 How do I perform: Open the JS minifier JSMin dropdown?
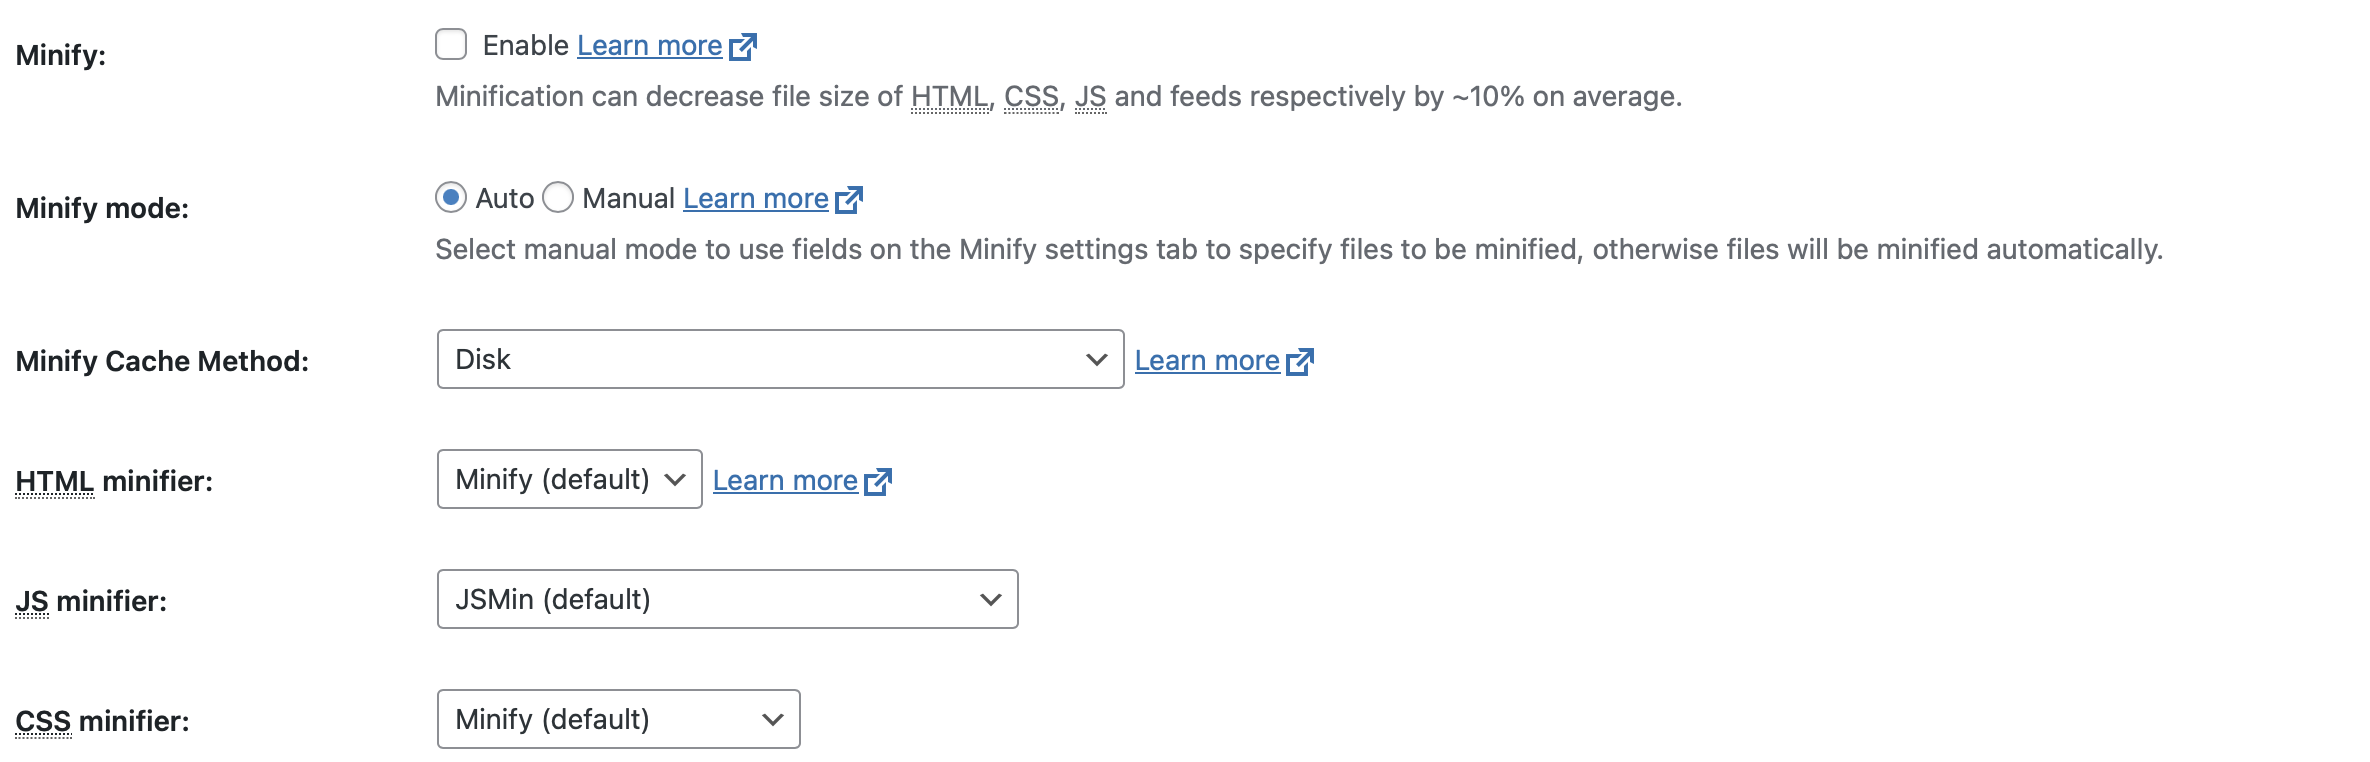click(728, 599)
